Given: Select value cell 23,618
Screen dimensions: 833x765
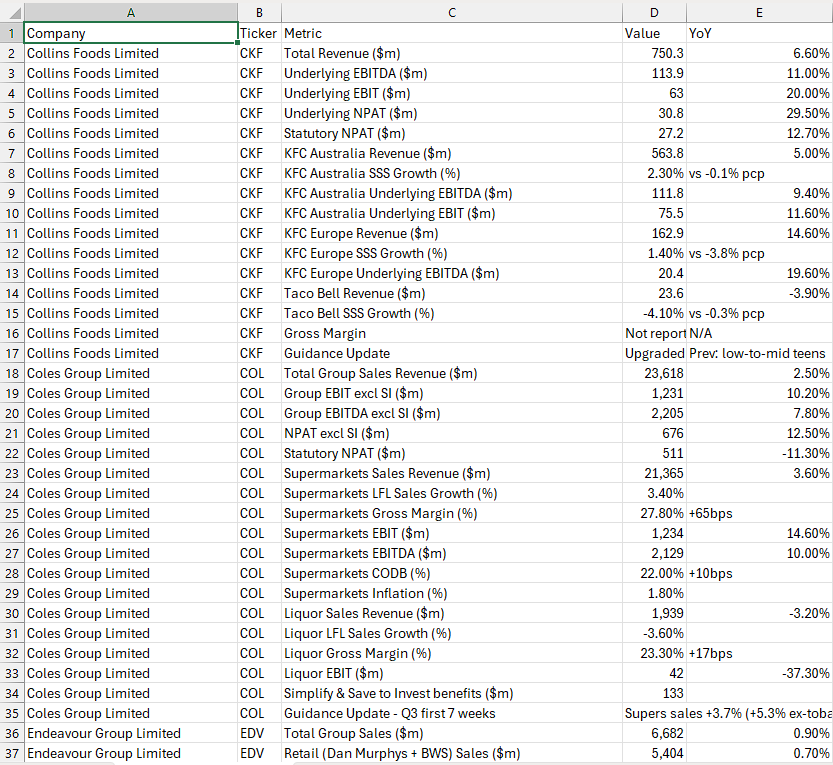Looking at the screenshot, I should (x=654, y=373).
